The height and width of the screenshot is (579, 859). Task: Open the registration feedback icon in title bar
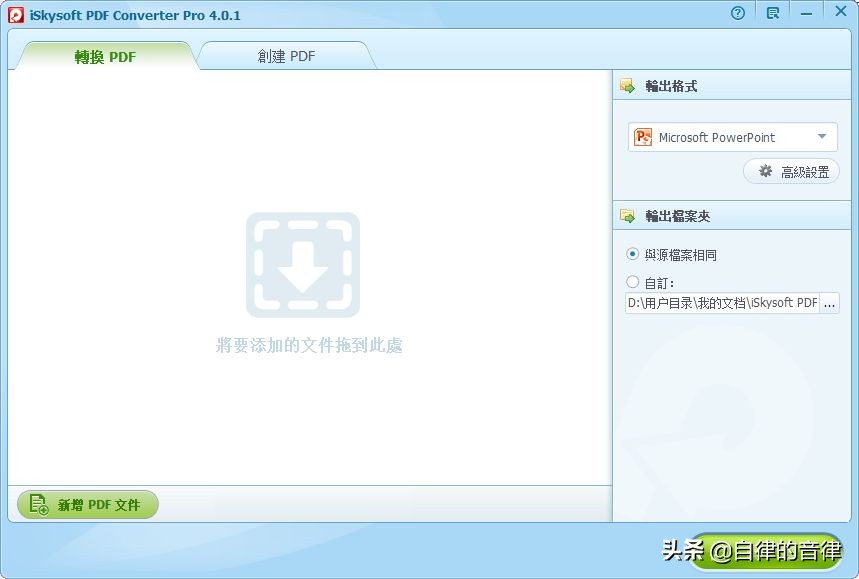773,13
